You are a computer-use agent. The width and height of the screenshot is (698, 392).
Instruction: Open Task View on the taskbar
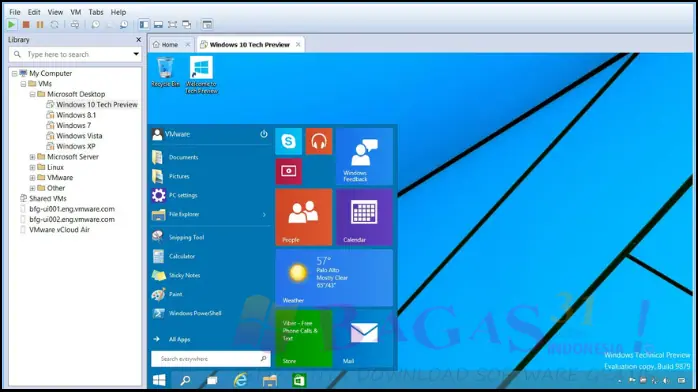pyautogui.click(x=212, y=380)
